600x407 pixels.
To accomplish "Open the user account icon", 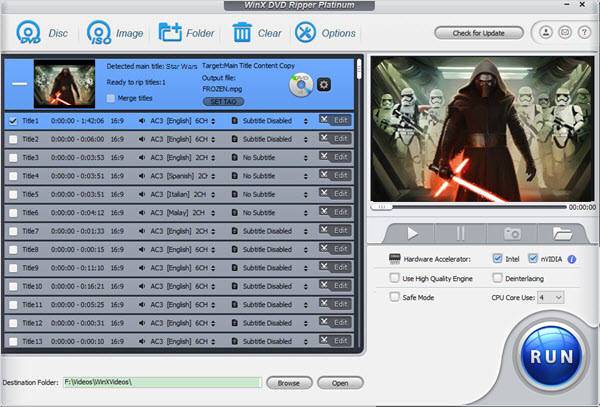I will [546, 32].
